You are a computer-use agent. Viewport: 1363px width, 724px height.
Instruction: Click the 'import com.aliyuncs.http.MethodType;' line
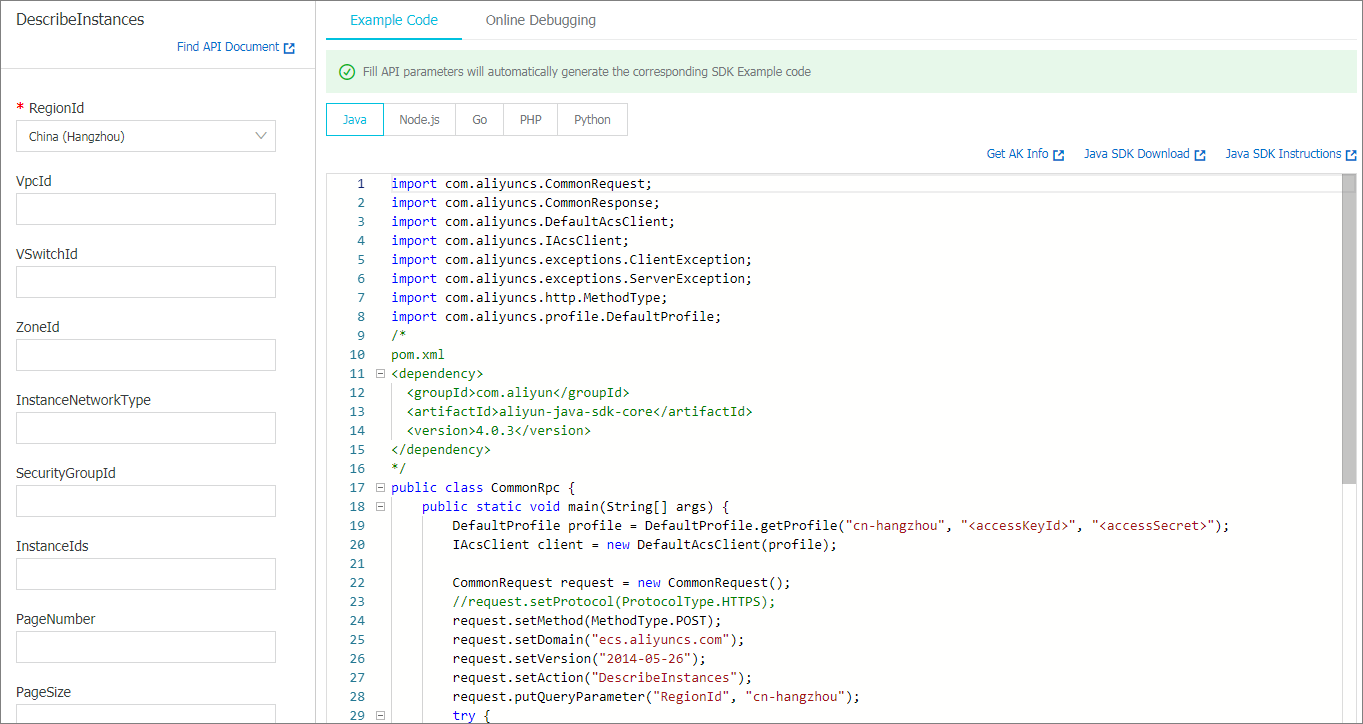coord(529,298)
